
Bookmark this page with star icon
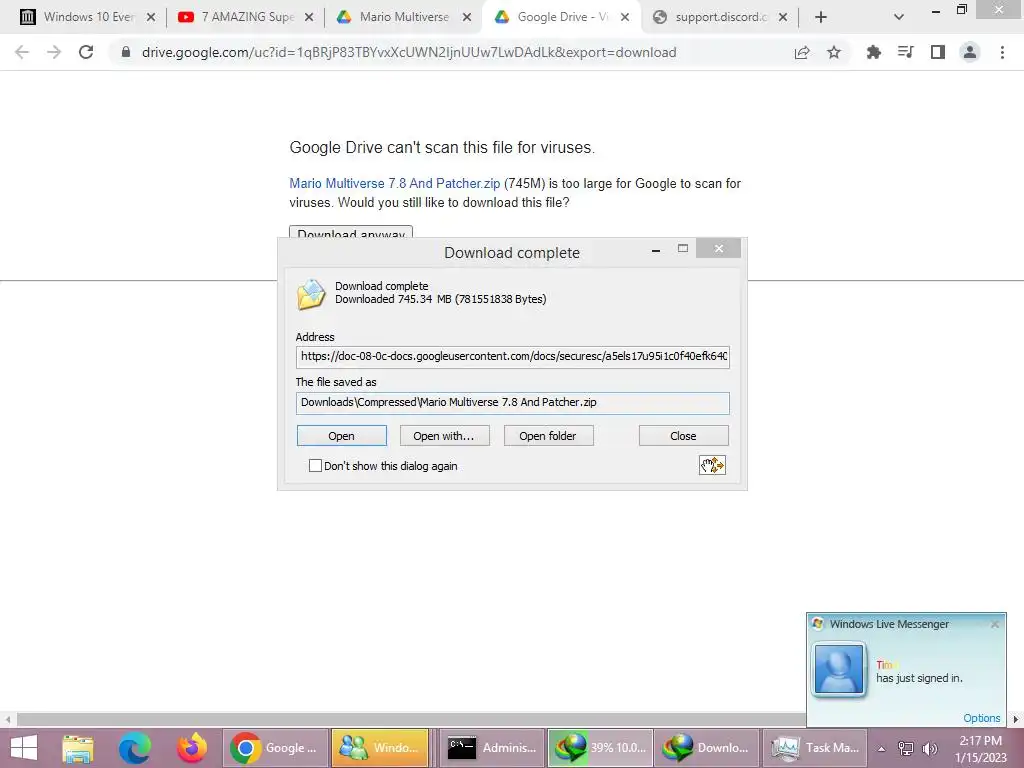(x=834, y=52)
